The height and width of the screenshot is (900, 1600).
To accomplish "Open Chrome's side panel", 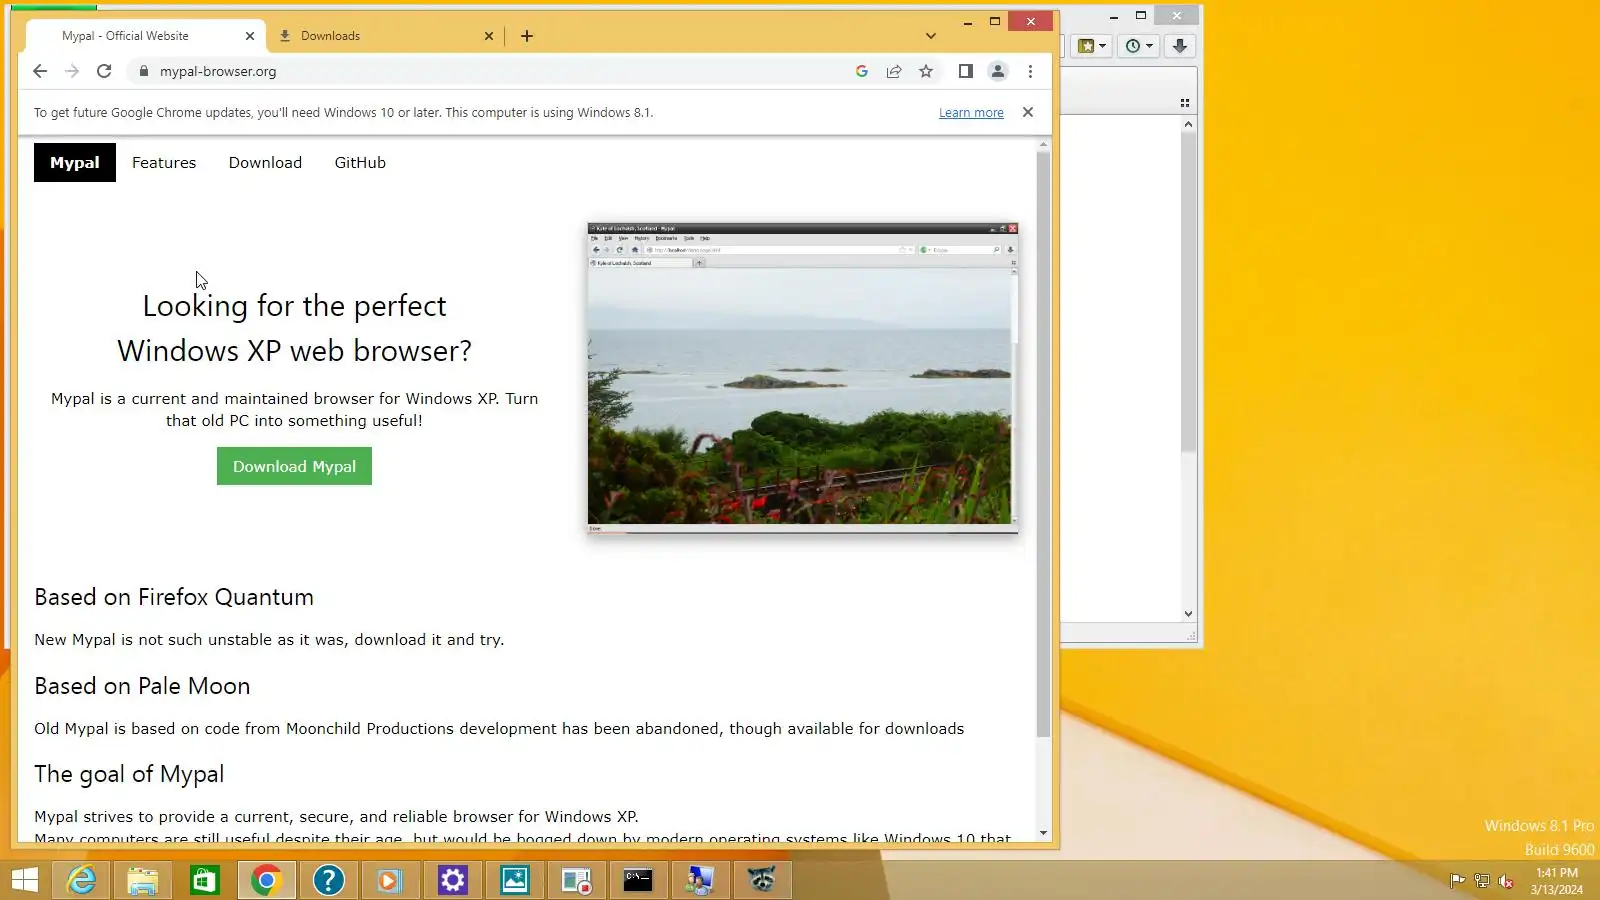I will (965, 71).
